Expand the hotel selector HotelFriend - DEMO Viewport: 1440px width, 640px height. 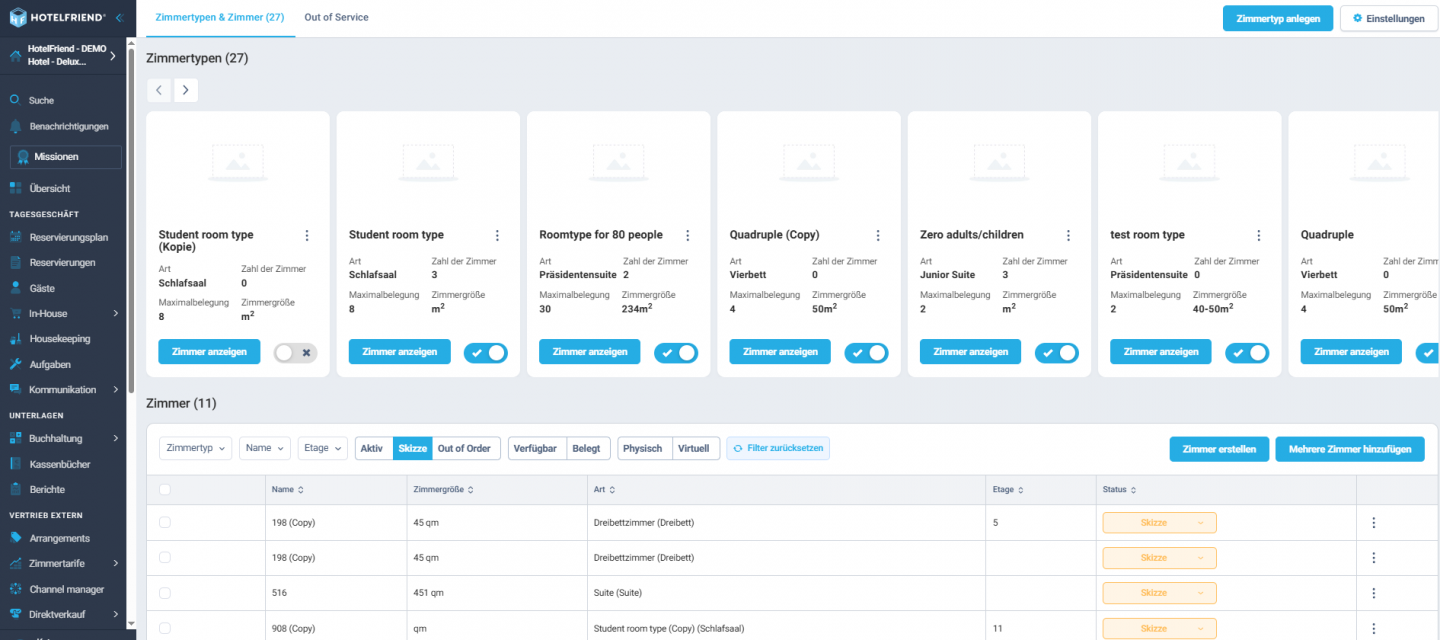point(113,56)
